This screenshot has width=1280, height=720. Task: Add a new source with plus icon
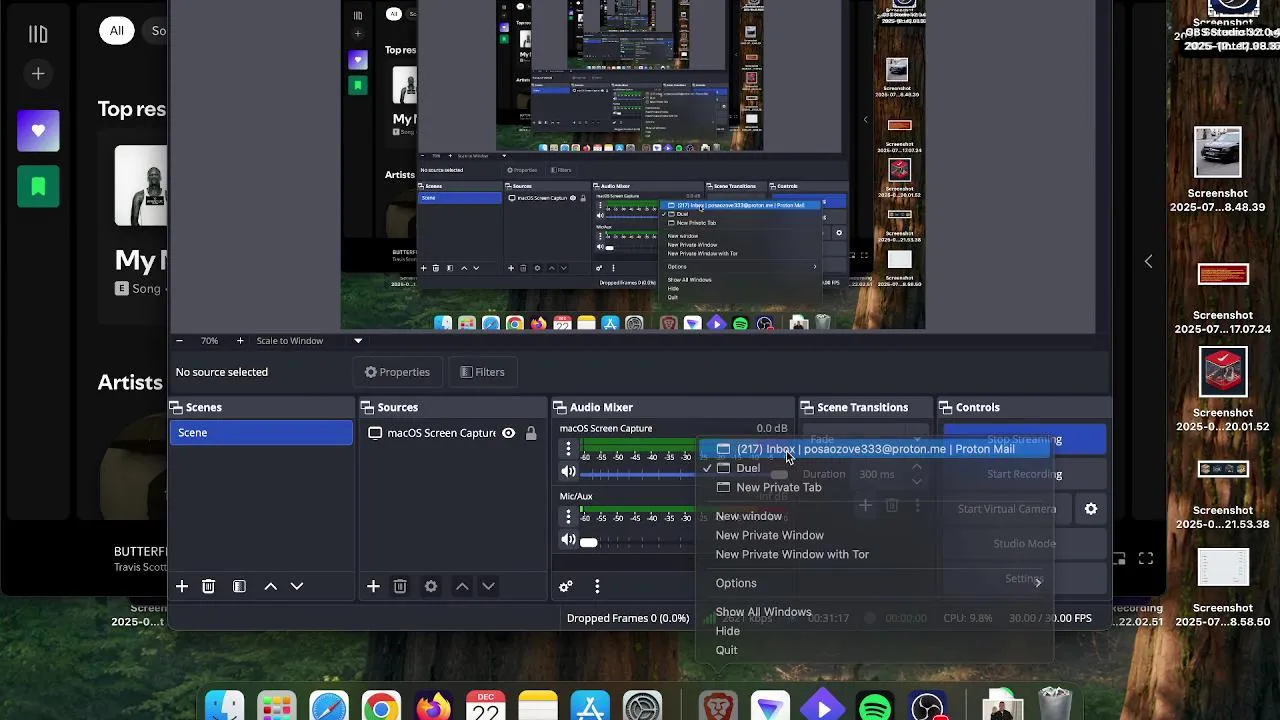point(373,586)
